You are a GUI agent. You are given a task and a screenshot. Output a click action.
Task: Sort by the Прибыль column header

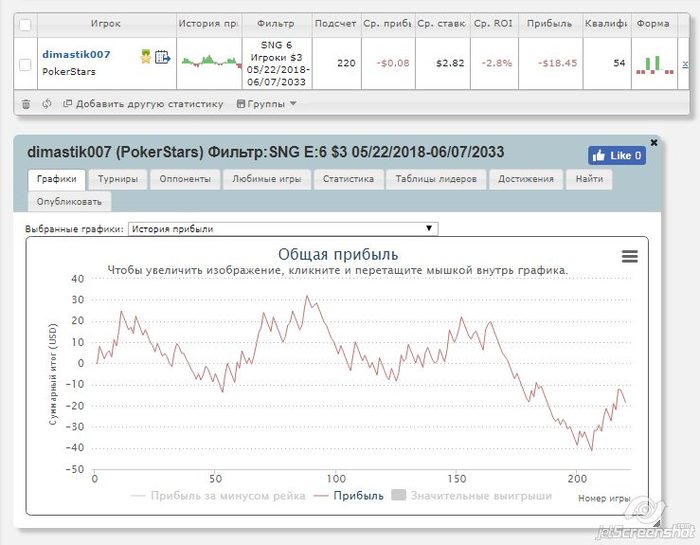[550, 24]
